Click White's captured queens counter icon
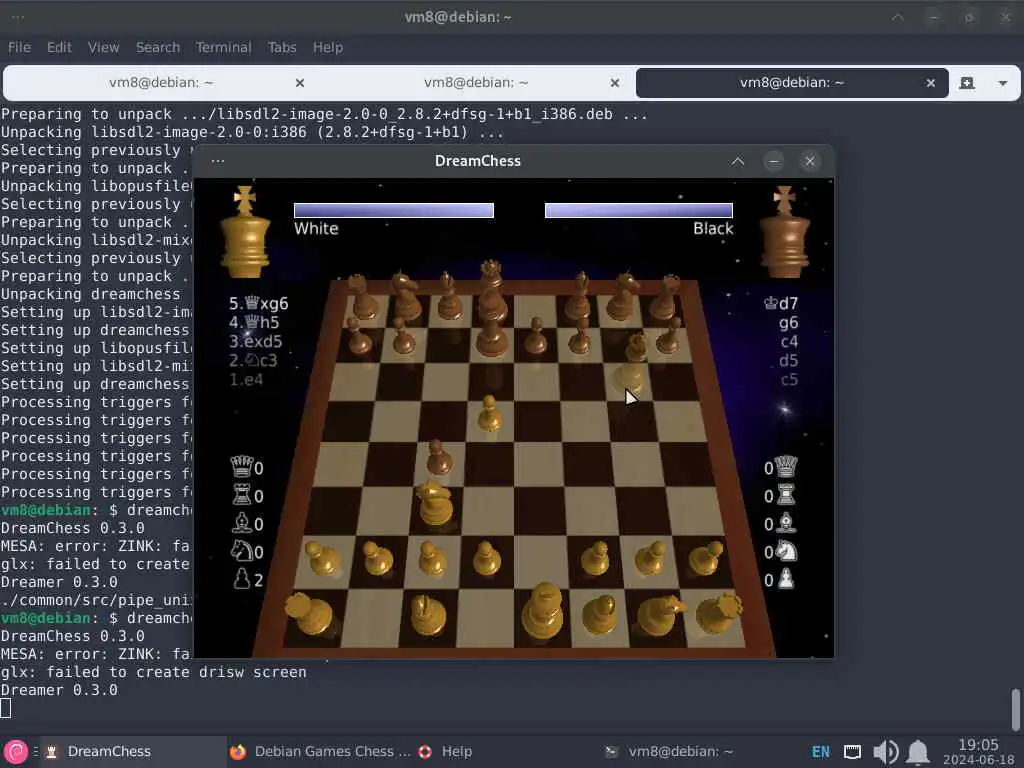The image size is (1024, 768). [x=241, y=467]
